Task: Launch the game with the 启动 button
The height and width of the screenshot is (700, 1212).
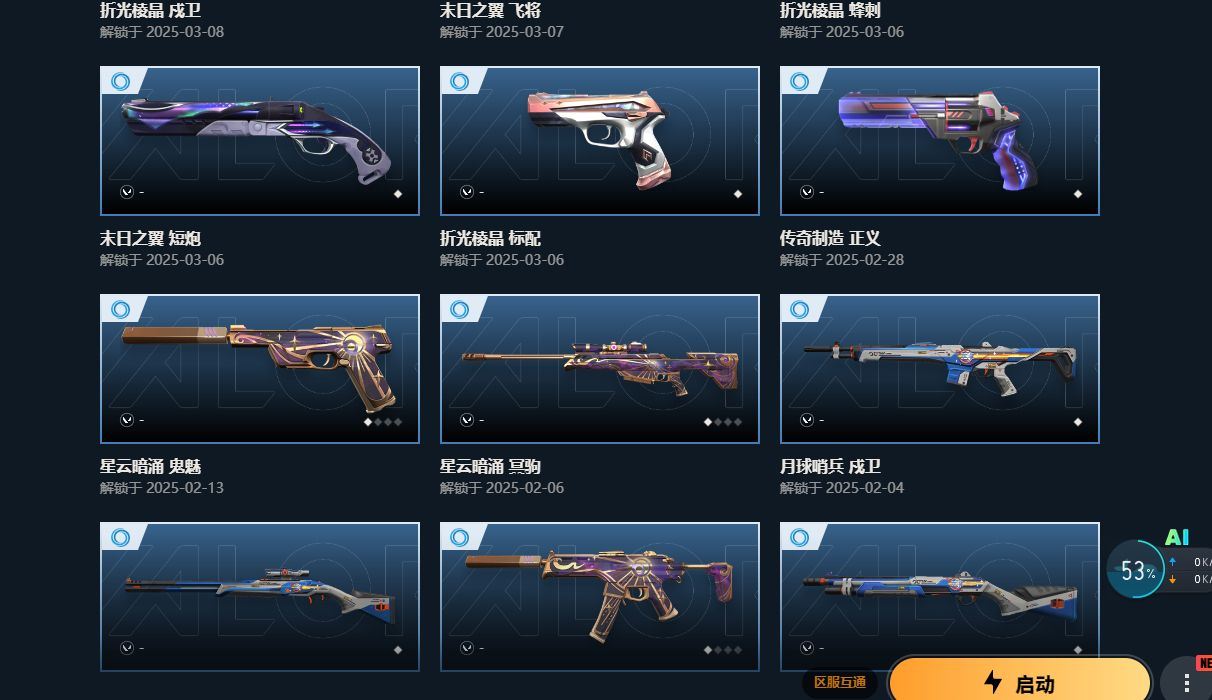Action: pyautogui.click(x=1020, y=680)
